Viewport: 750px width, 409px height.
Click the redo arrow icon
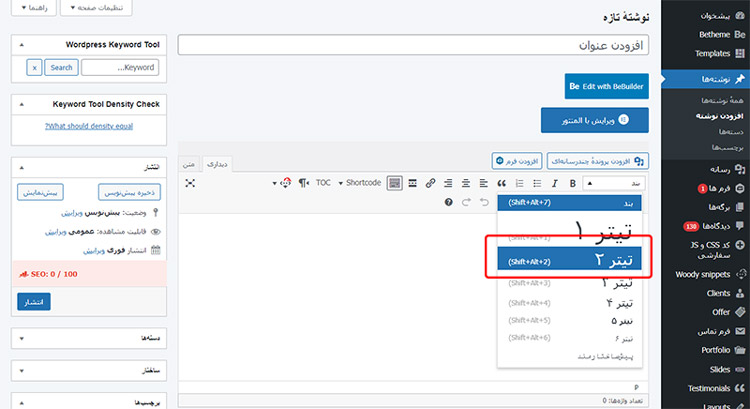click(466, 202)
